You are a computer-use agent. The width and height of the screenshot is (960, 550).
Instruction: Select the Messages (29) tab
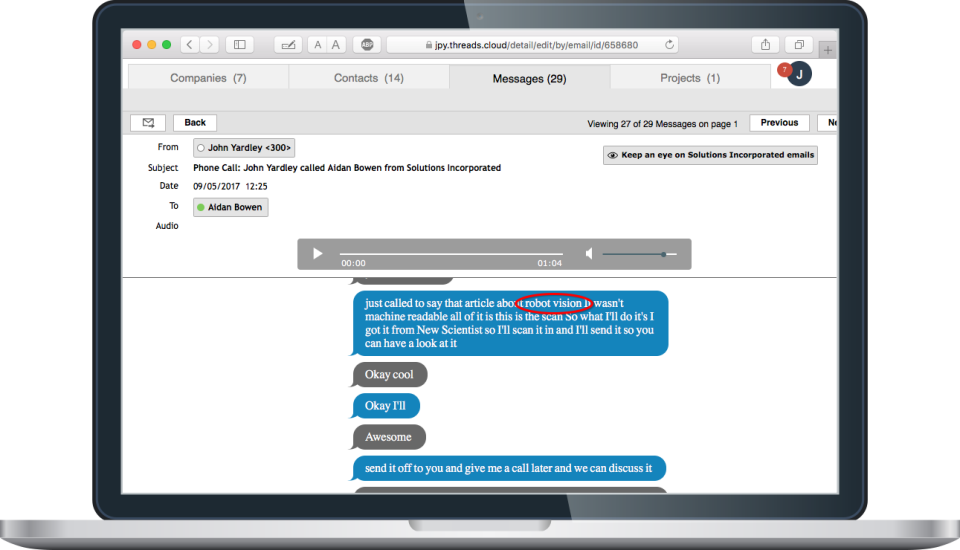530,78
